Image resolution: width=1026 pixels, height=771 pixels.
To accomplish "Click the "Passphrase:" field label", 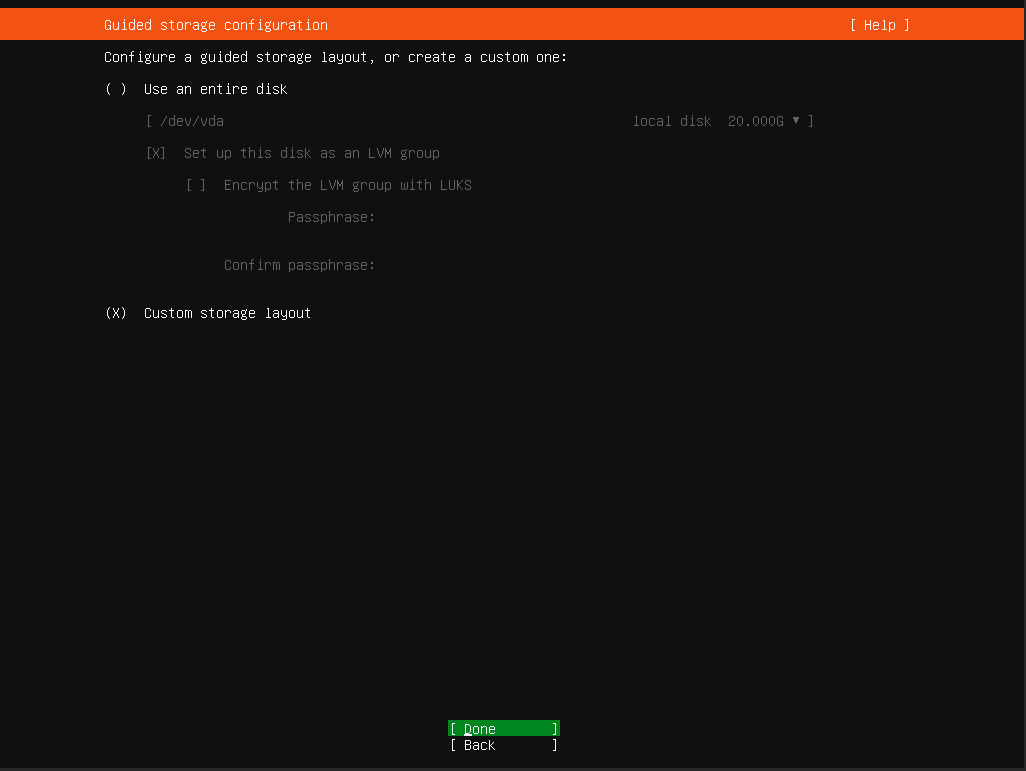I will click(331, 217).
